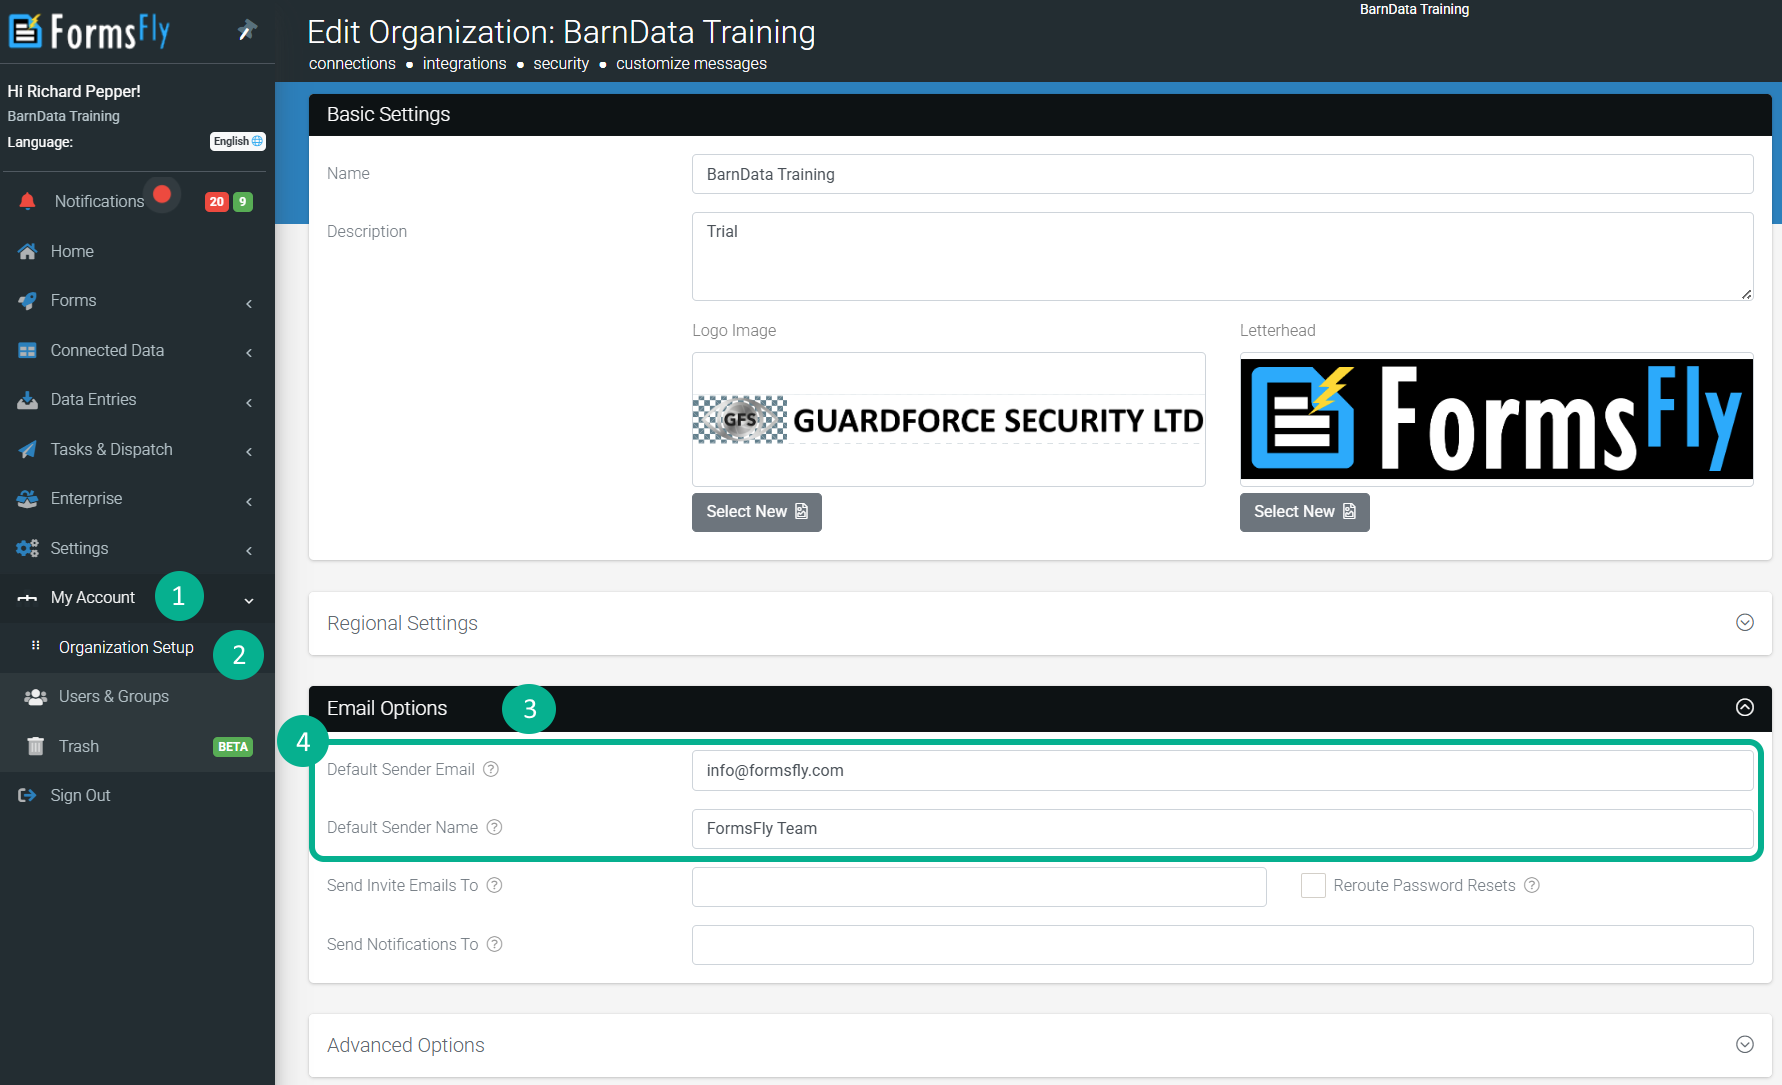Expand the Regional Settings section
This screenshot has width=1782, height=1085.
click(x=1745, y=622)
